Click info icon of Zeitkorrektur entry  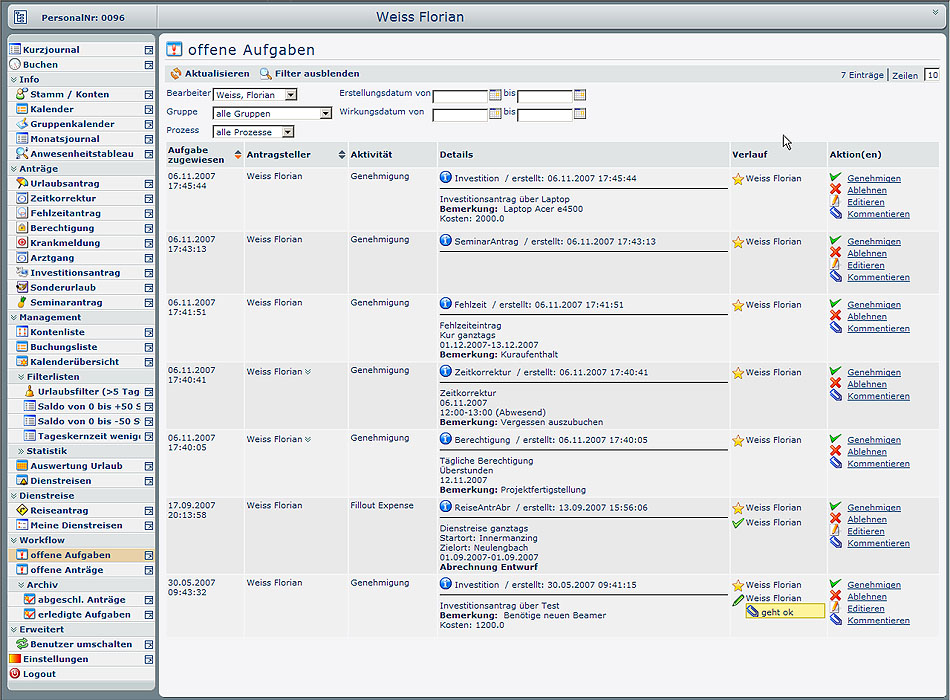coord(445,371)
